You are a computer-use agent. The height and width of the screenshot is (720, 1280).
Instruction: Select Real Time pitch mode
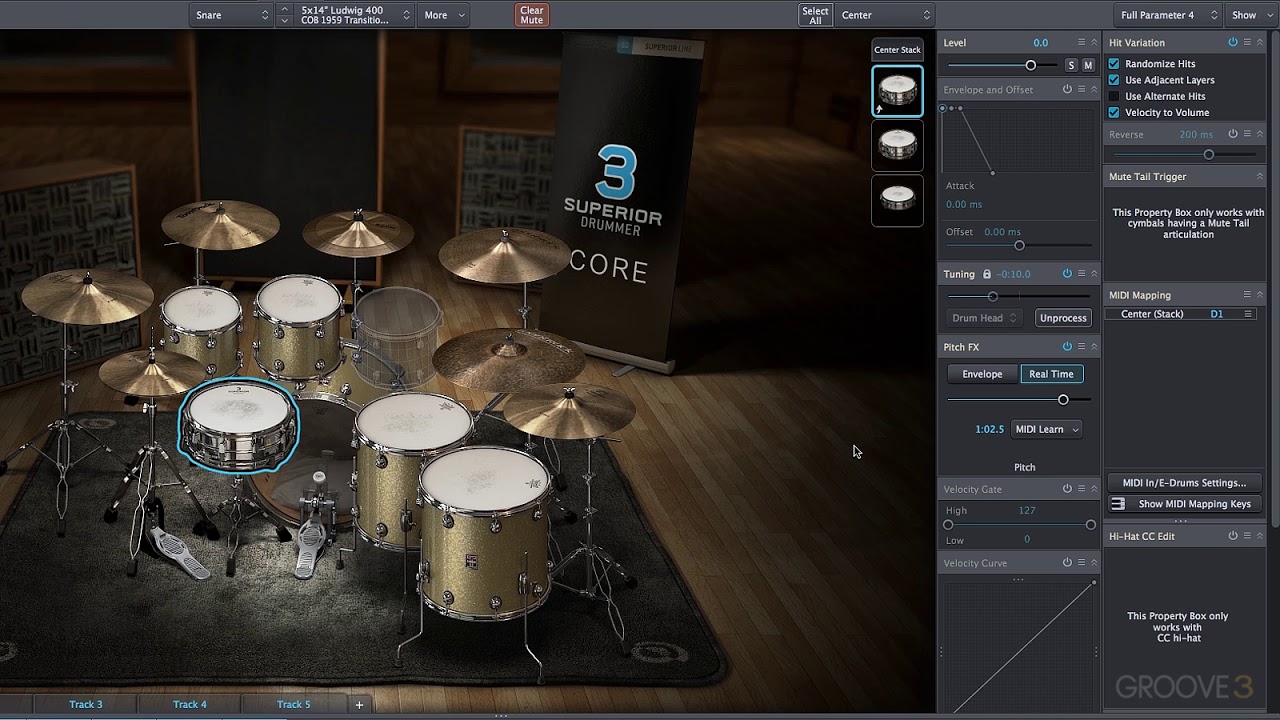pos(1051,374)
